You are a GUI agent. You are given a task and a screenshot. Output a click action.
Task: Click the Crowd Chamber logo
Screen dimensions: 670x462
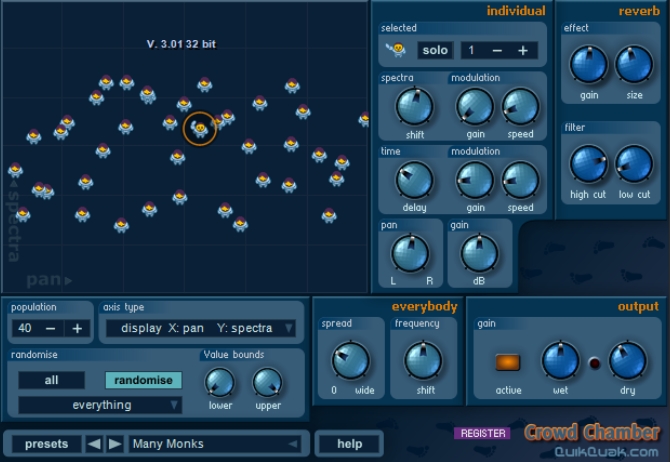click(x=592, y=433)
